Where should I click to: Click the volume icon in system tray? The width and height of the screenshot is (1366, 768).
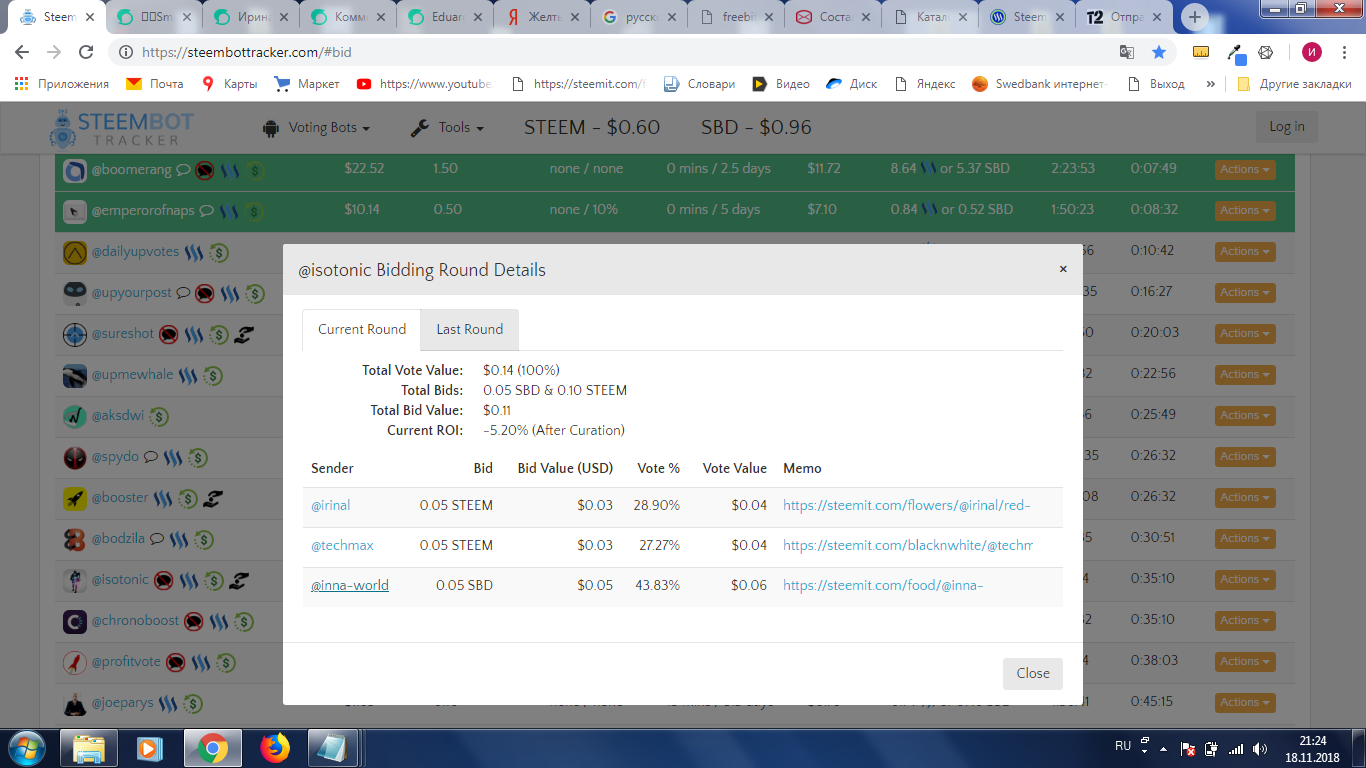tap(1262, 748)
